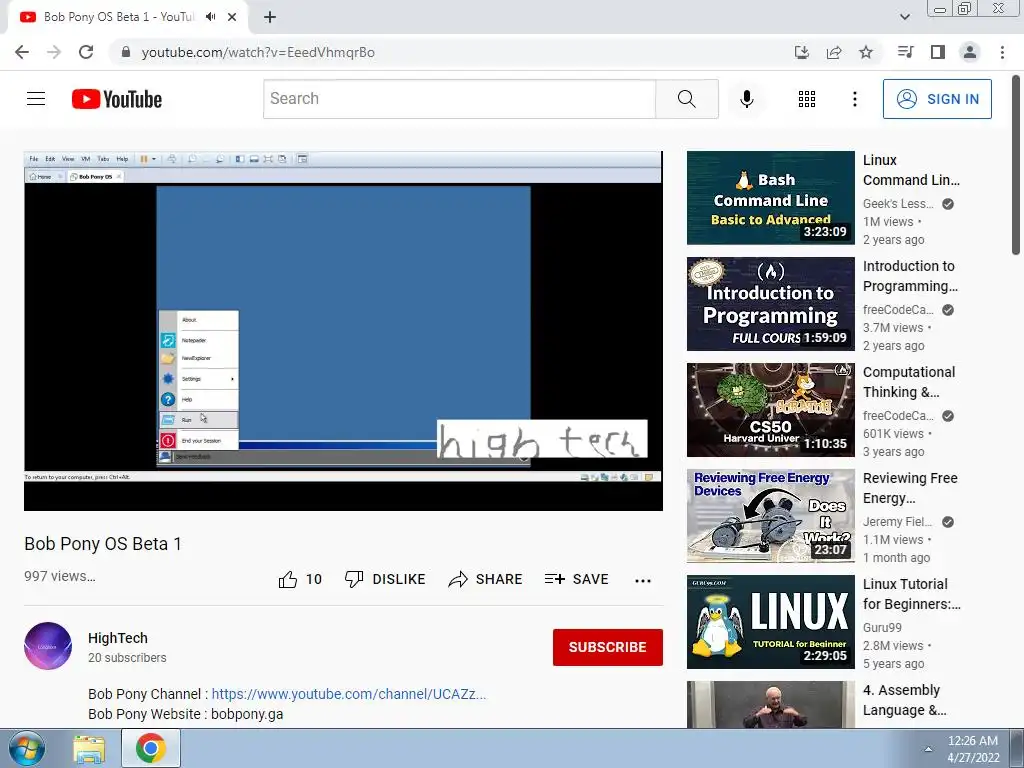1024x768 pixels.
Task: Go back with browser back arrow
Action: pyautogui.click(x=22, y=52)
